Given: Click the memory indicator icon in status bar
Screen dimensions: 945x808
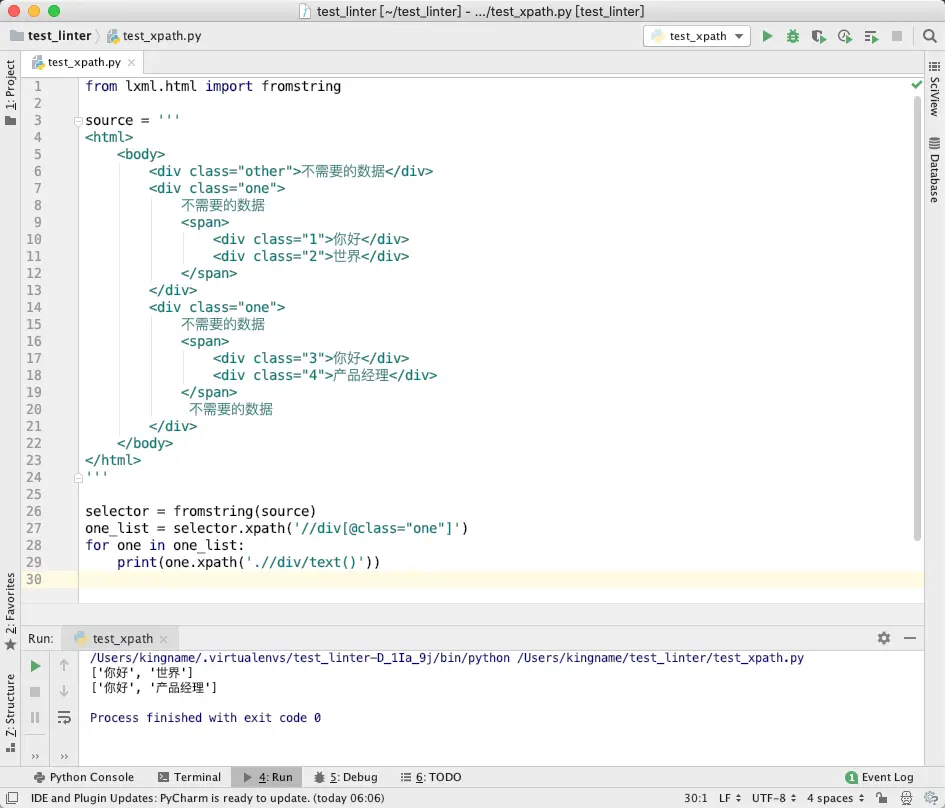Looking at the screenshot, I should point(931,798).
